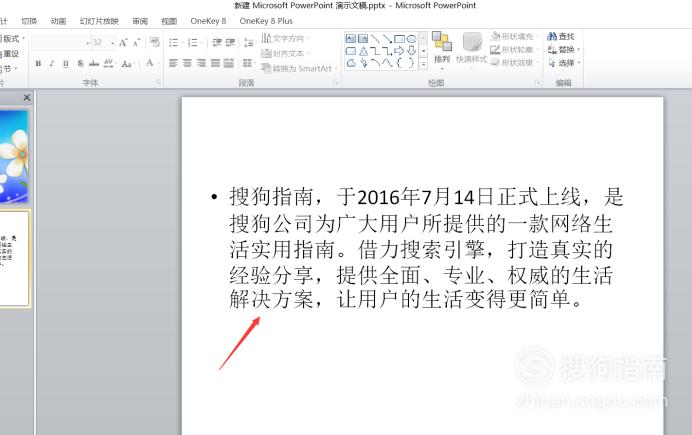This screenshot has width=692, height=435.
Task: Open the Character Spacing AV dropdown
Action: [109, 64]
